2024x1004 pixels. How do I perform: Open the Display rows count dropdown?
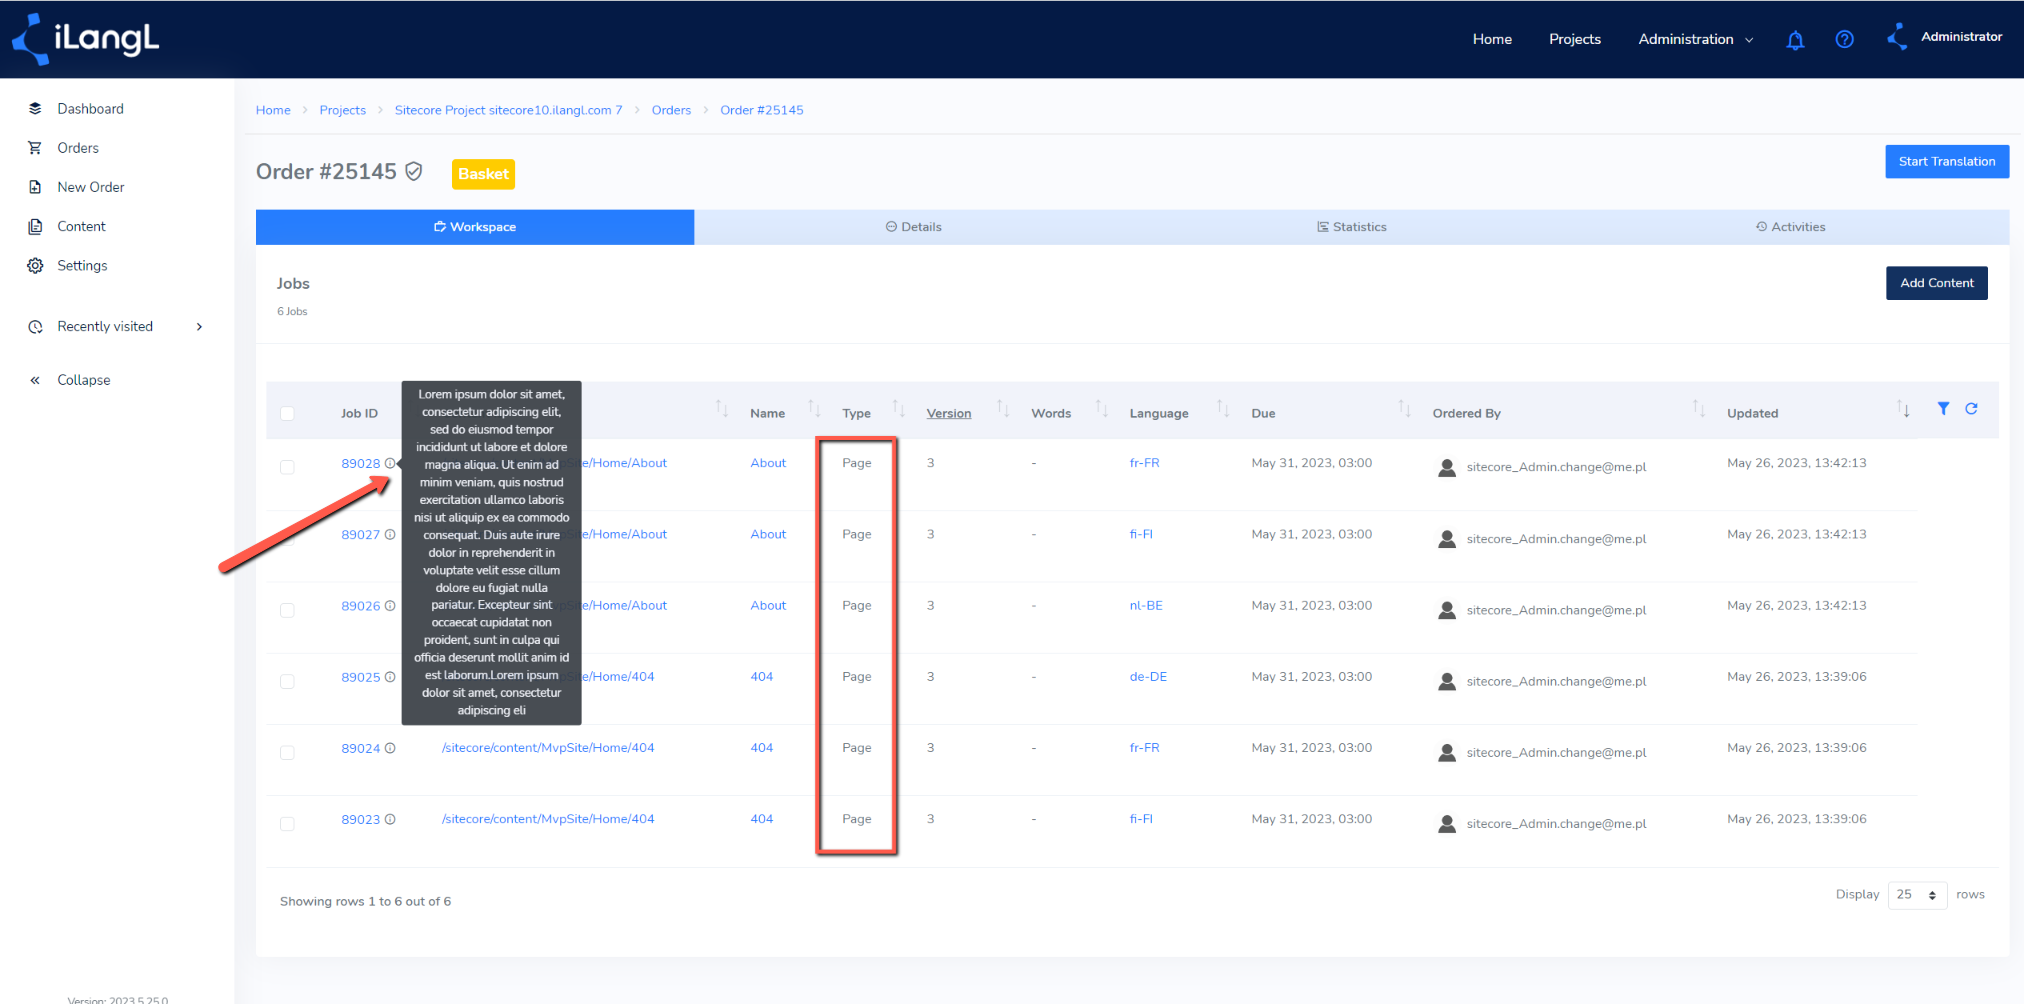[x=1917, y=895]
